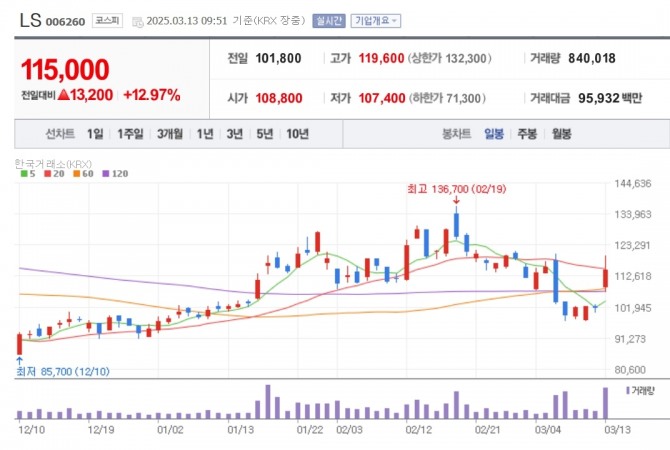Click the 실시간 real-time badge
This screenshot has width=670, height=450.
pos(329,21)
